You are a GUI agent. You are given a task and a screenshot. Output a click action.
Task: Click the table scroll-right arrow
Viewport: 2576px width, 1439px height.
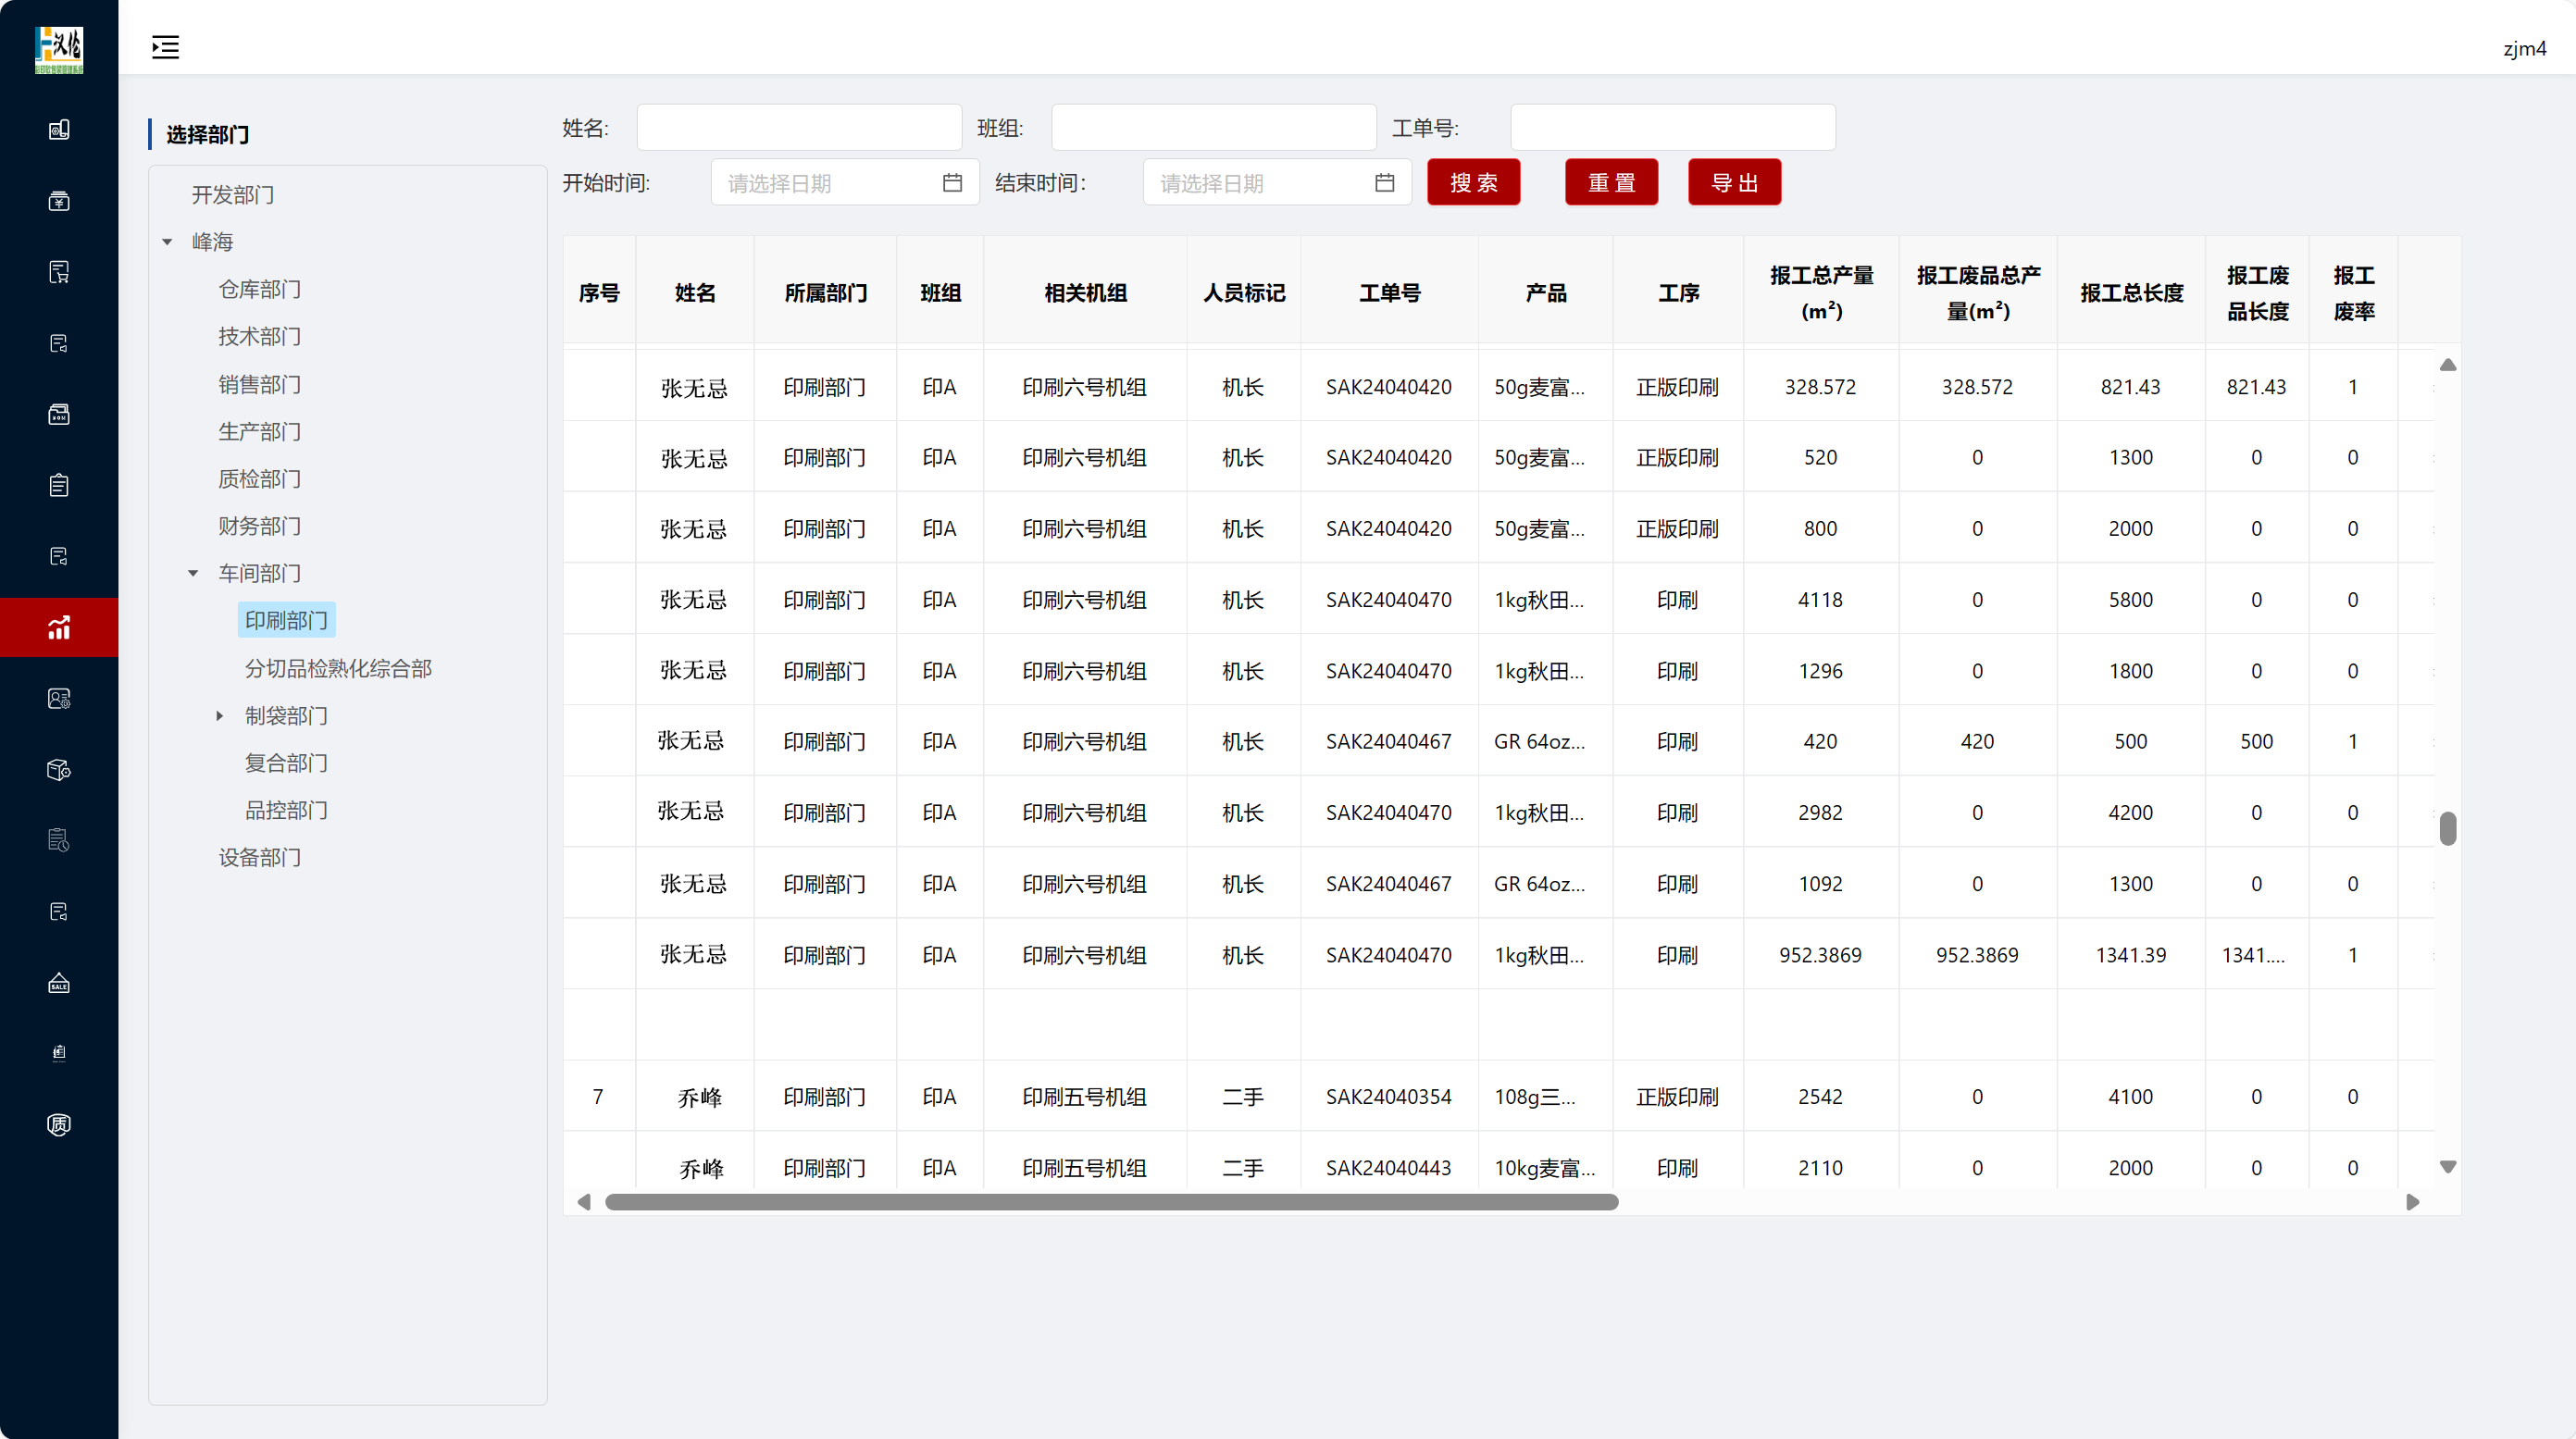pyautogui.click(x=2413, y=1202)
